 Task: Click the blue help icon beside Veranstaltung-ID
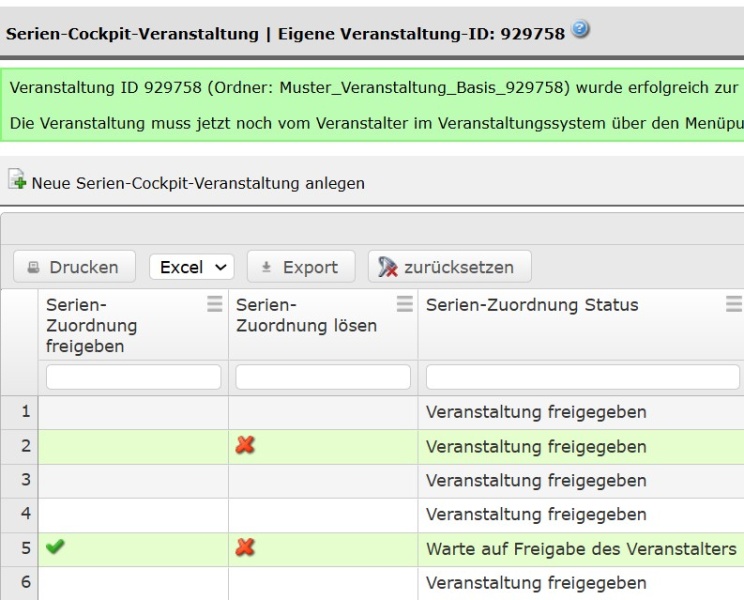point(580,29)
